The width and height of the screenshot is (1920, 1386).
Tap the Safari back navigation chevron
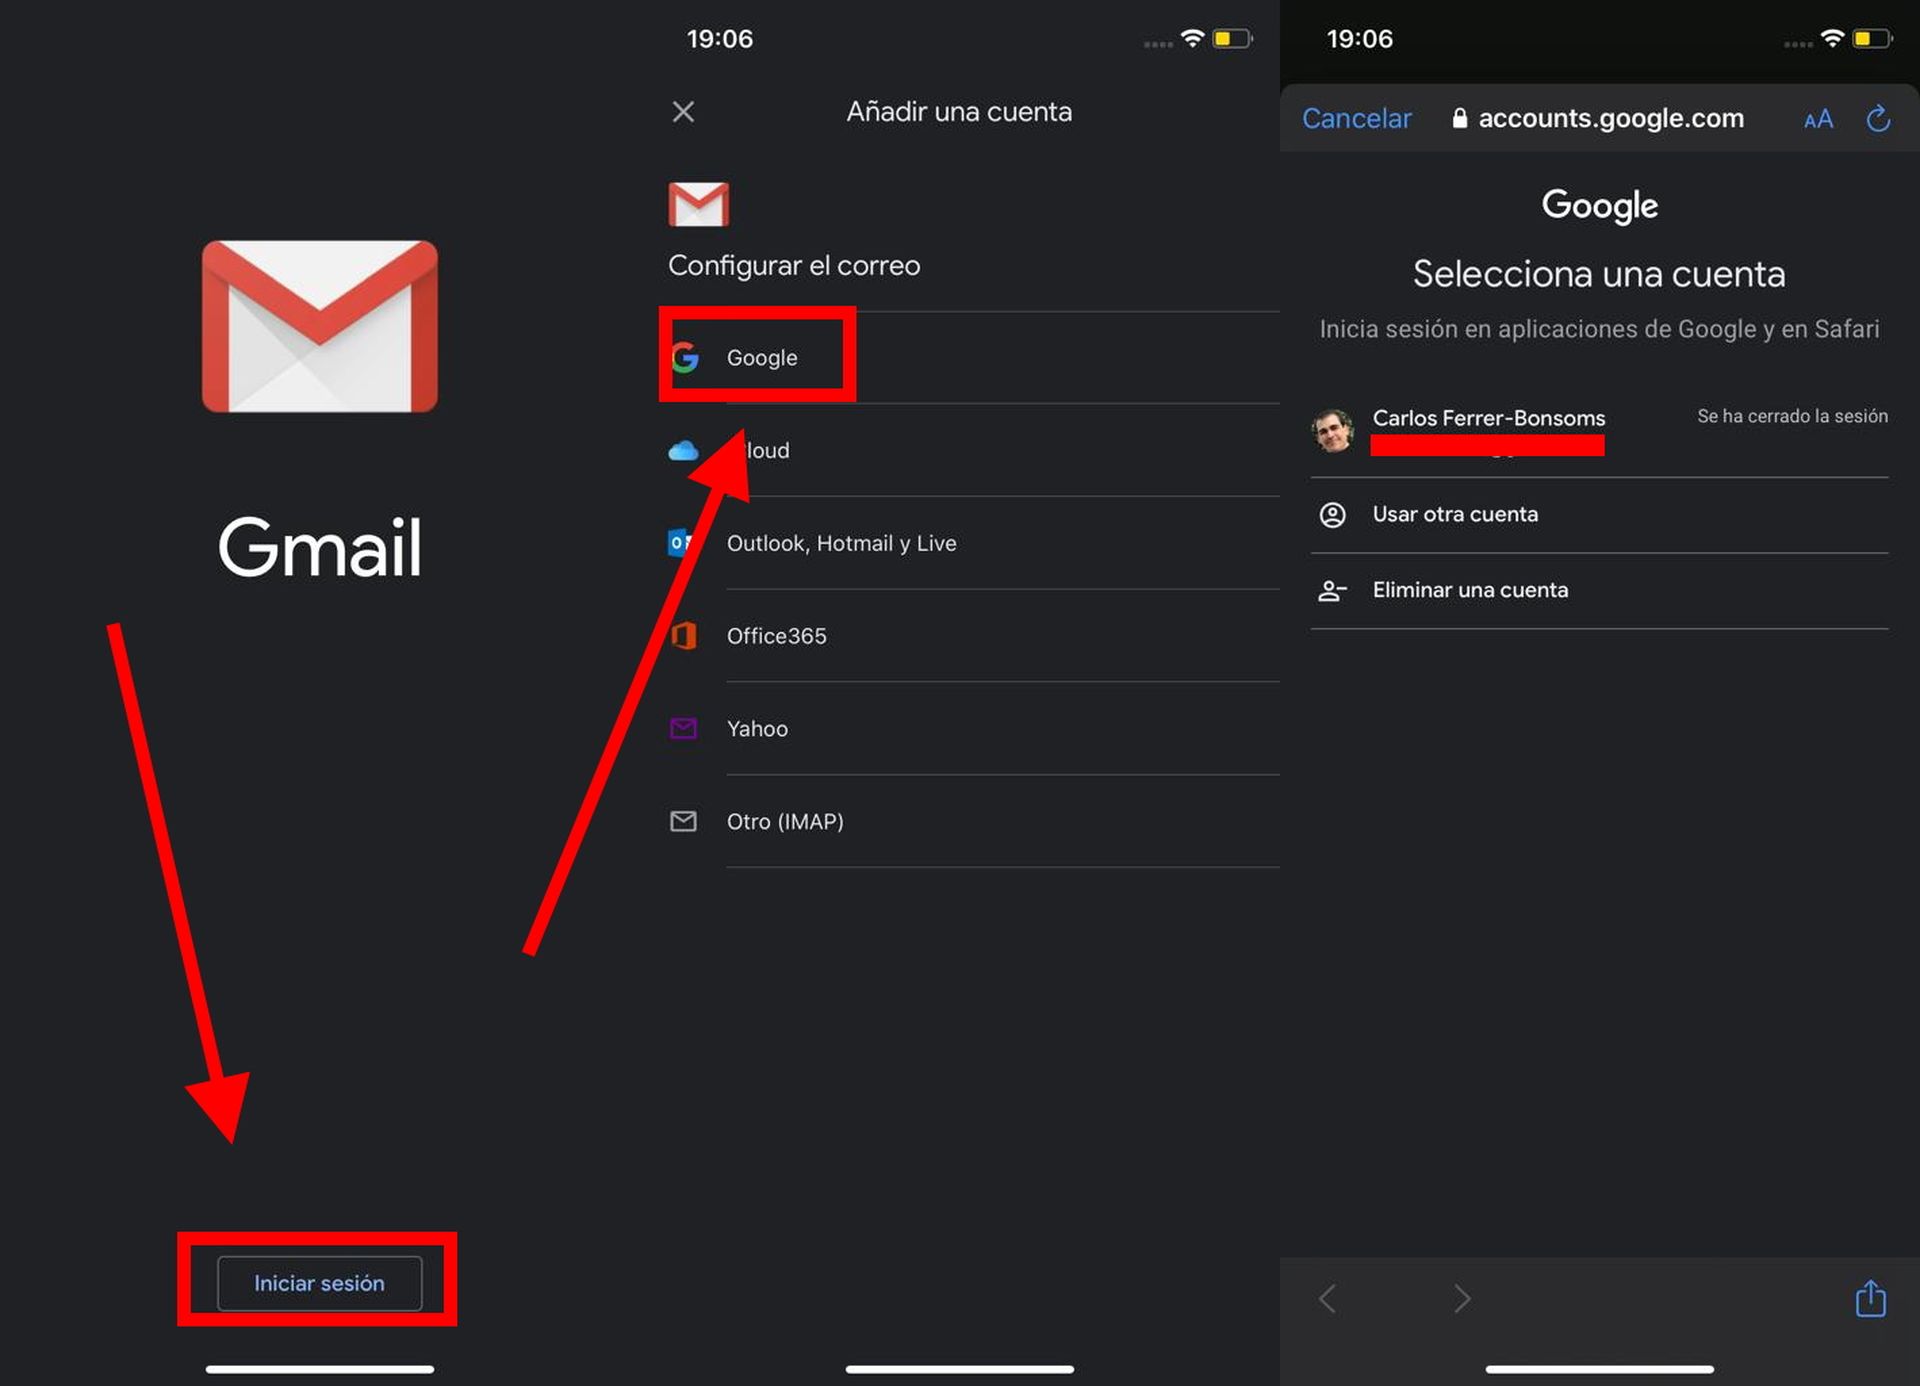pos(1327,1299)
